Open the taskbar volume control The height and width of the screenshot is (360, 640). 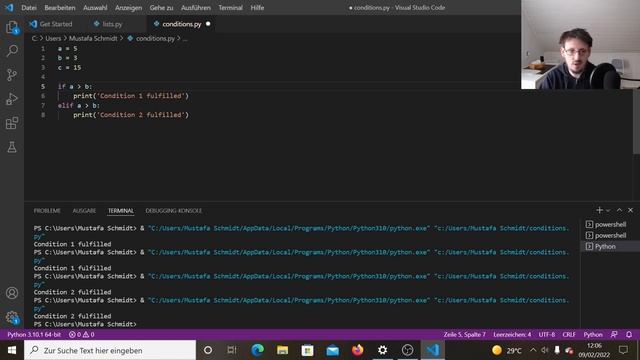[x=545, y=350]
